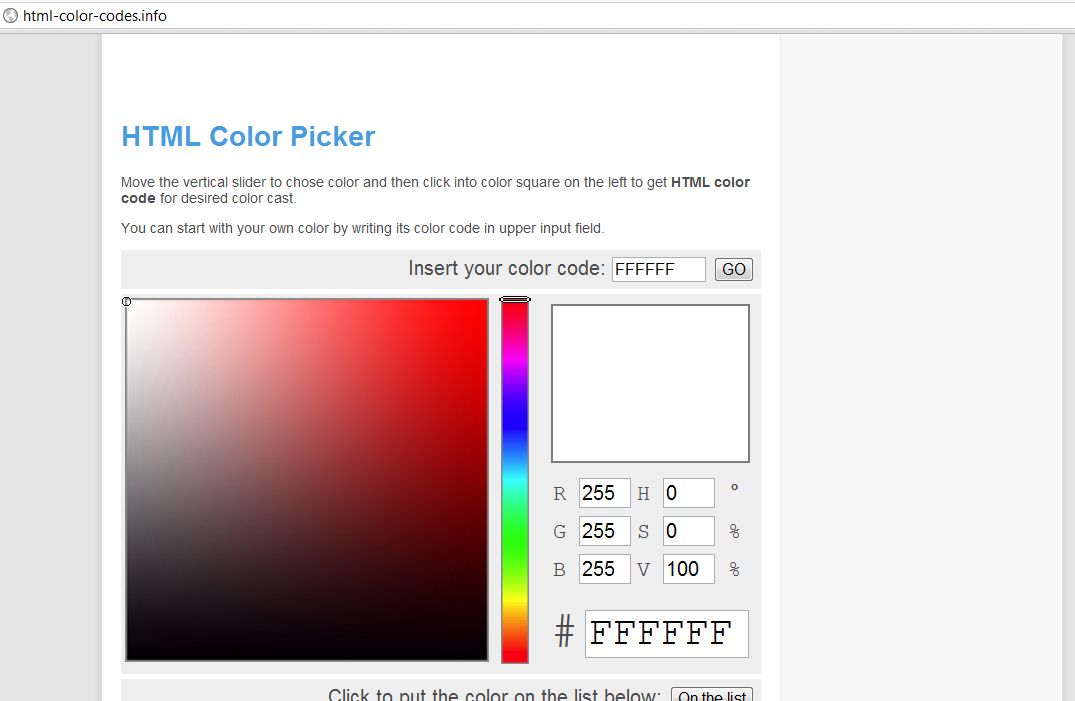This screenshot has width=1075, height=701.
Task: Click the circular marker in the color square
Action: click(127, 301)
